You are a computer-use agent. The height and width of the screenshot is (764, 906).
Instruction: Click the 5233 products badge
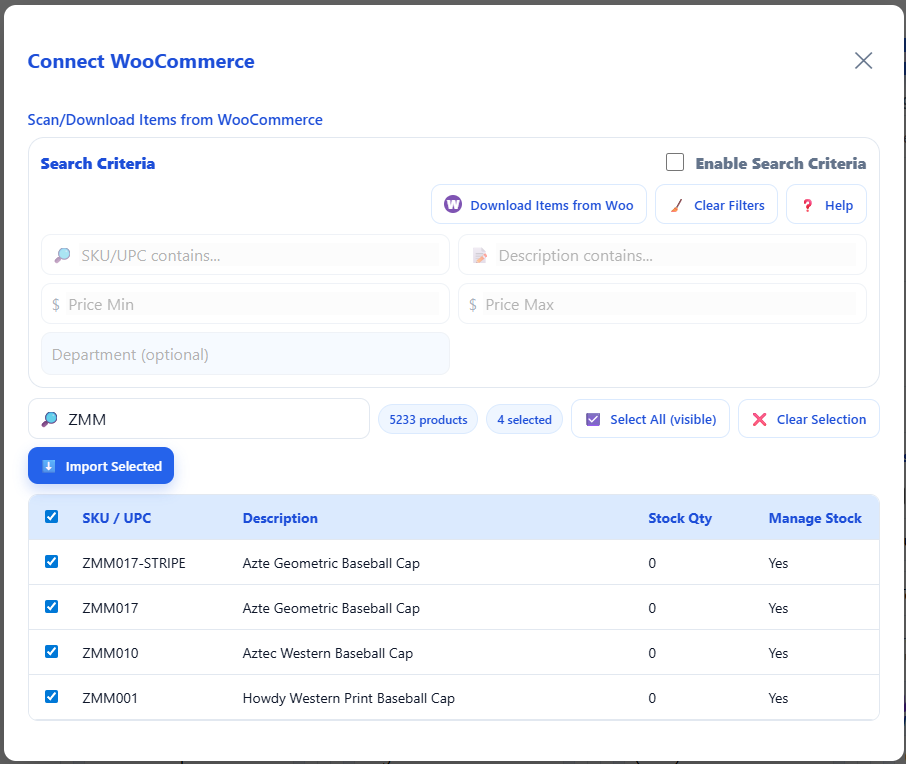click(427, 418)
